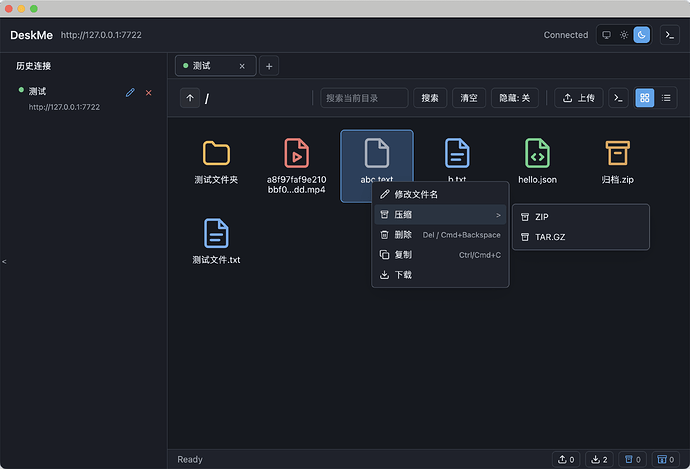Expand the 压缩 submenu
690x469 pixels.
coord(440,215)
